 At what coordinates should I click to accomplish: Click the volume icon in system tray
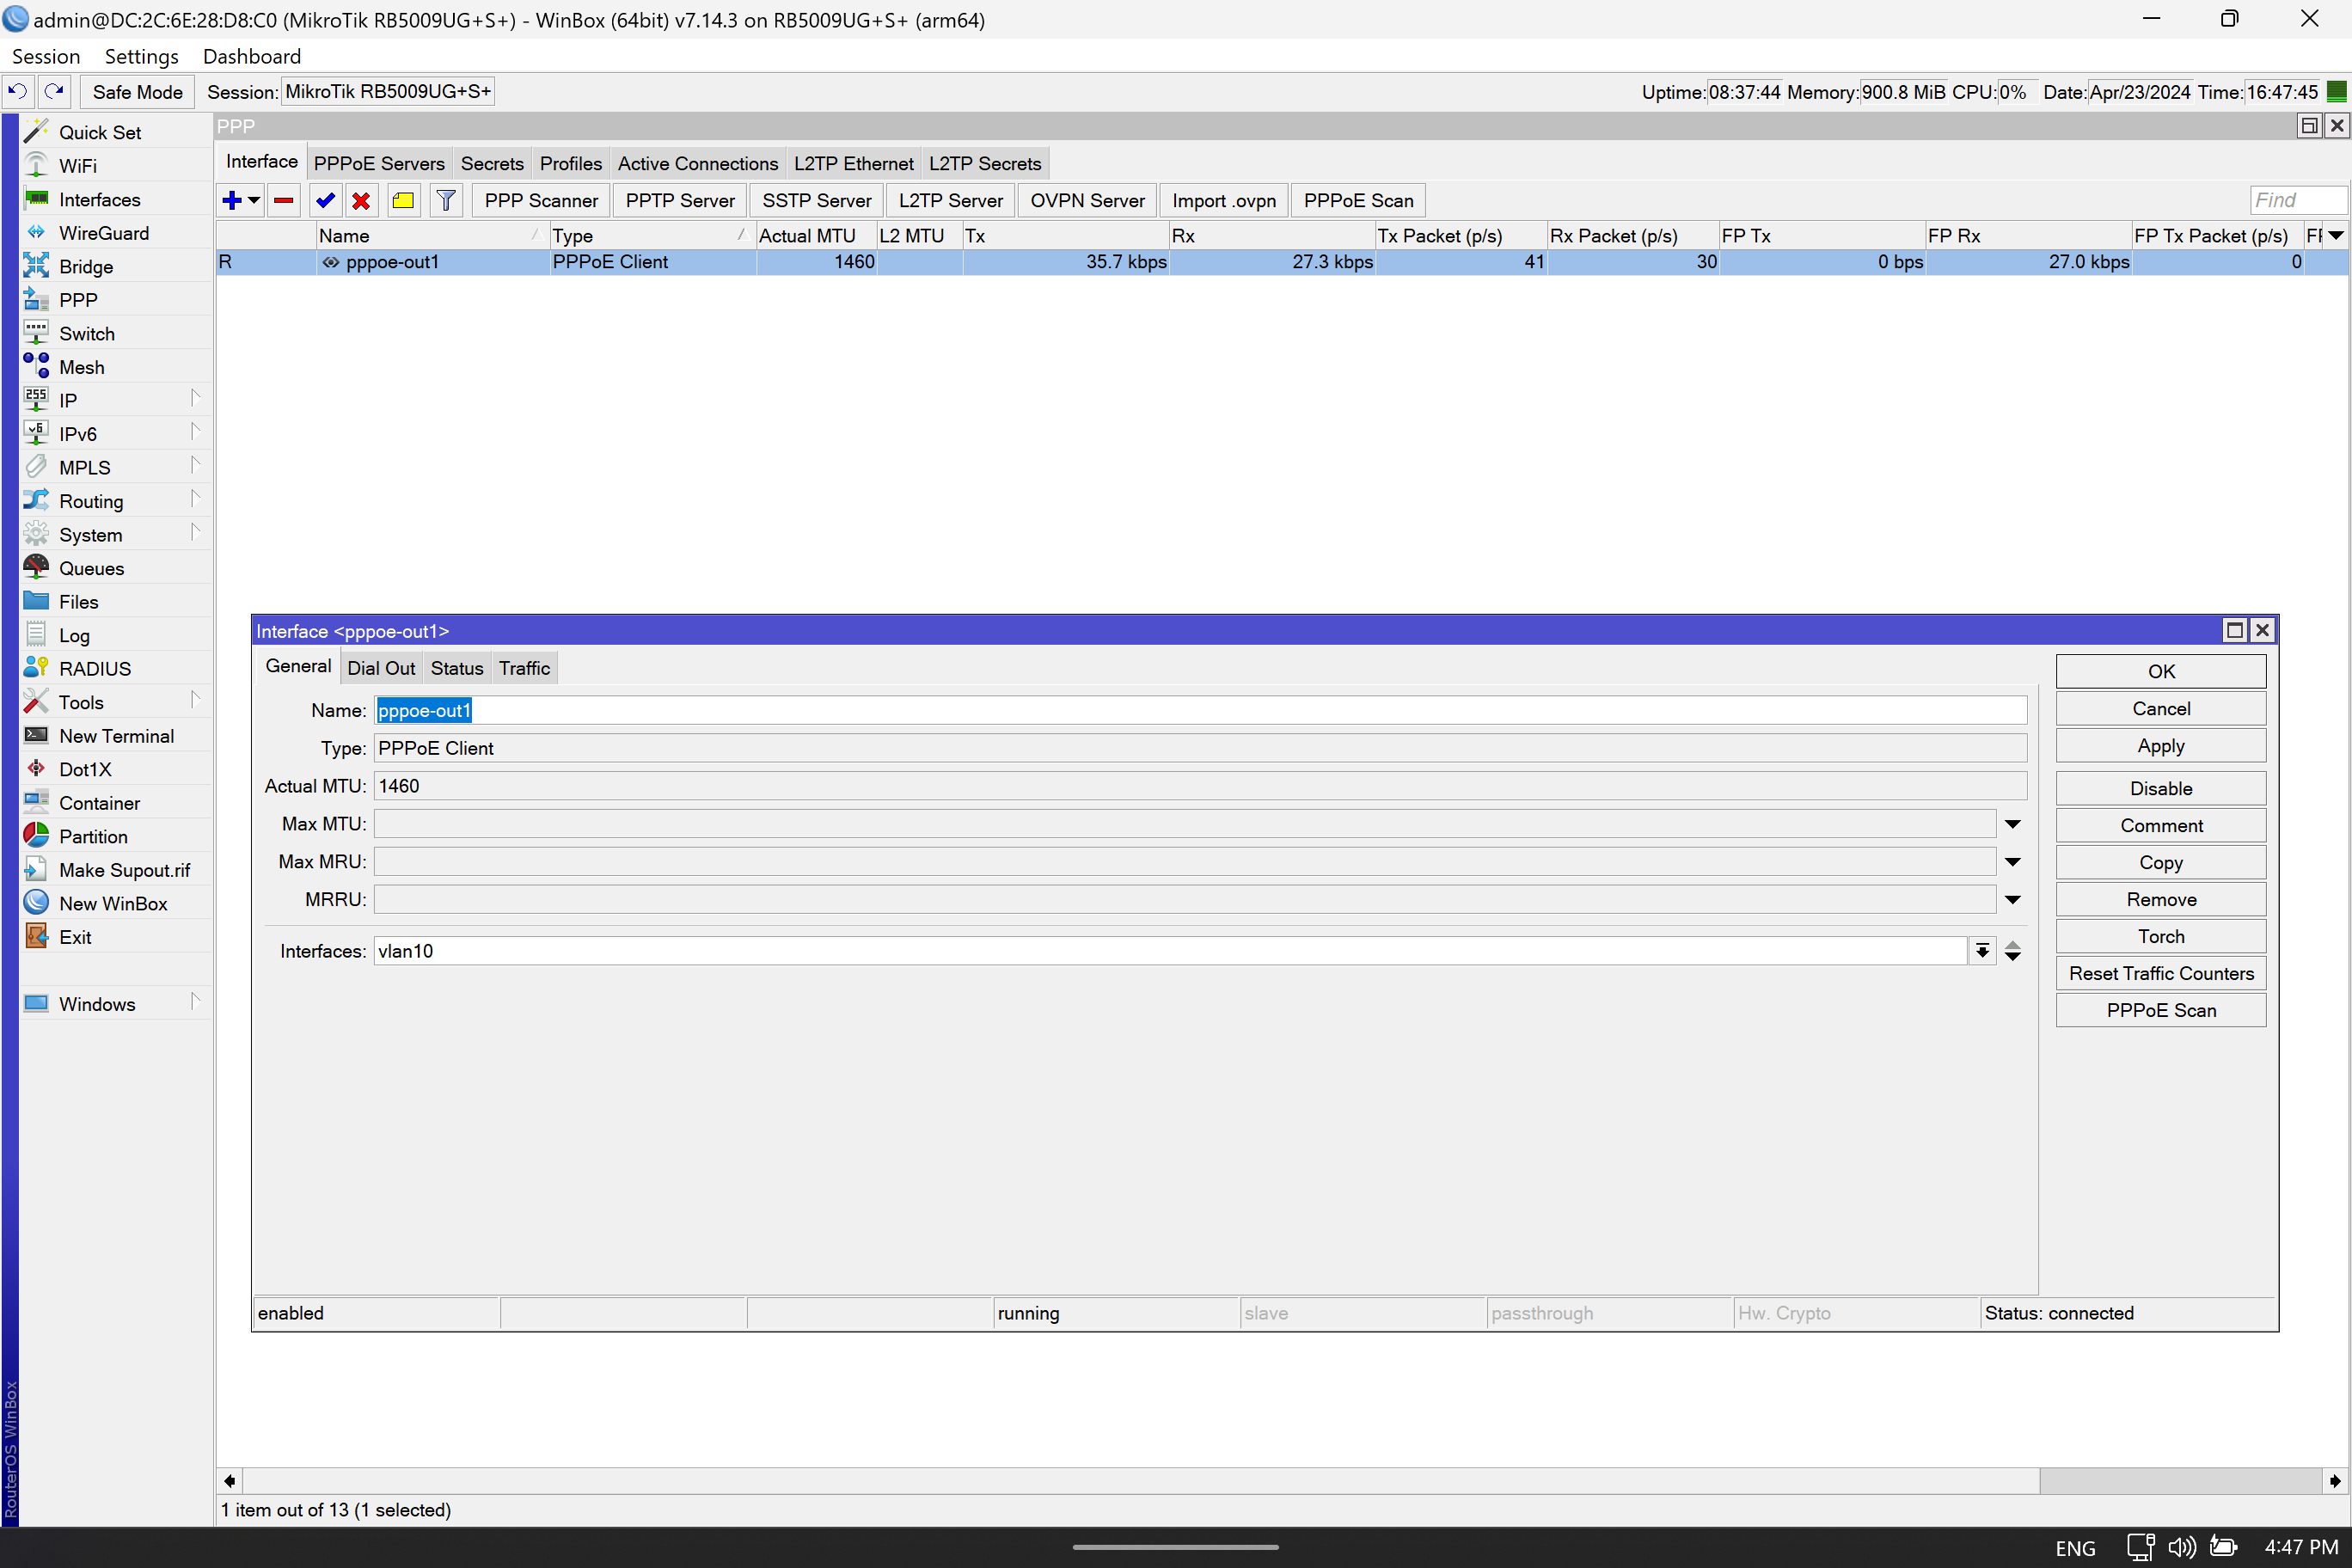(2181, 1547)
